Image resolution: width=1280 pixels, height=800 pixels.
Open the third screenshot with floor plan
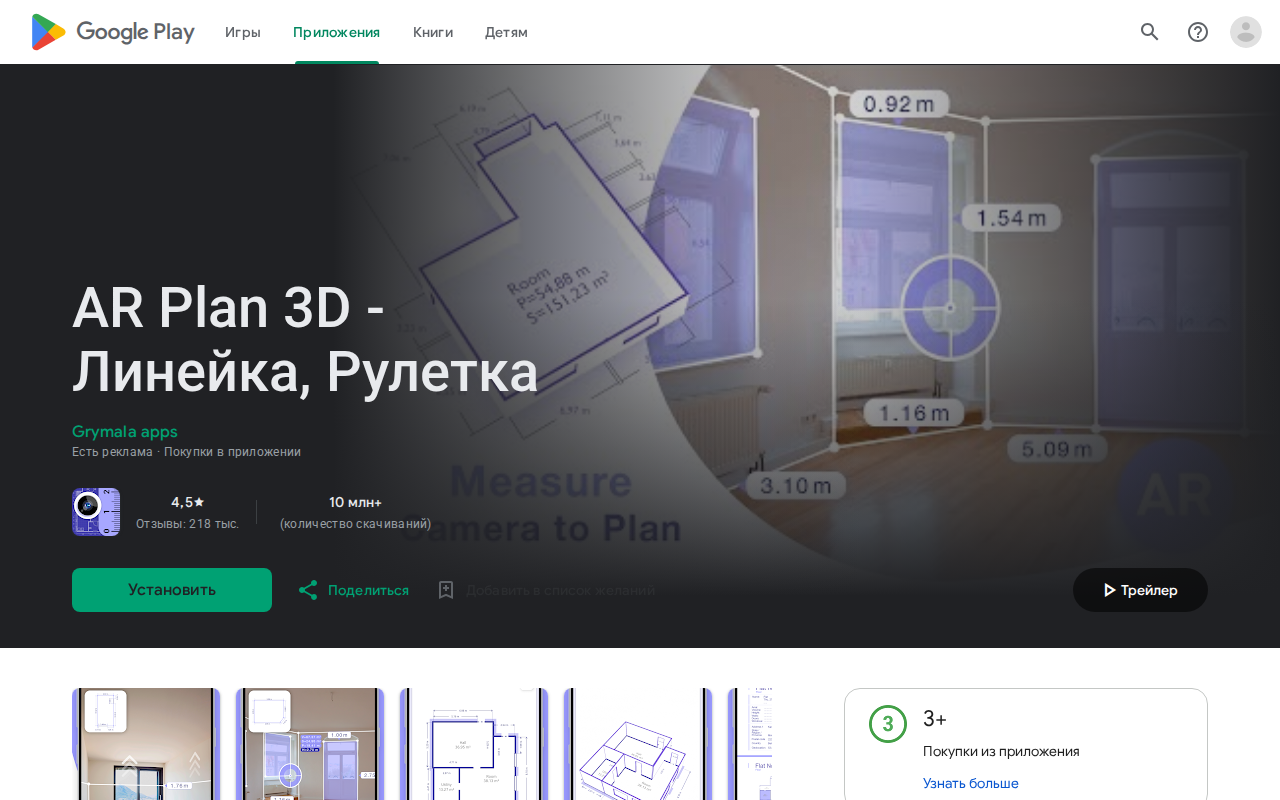tap(474, 744)
